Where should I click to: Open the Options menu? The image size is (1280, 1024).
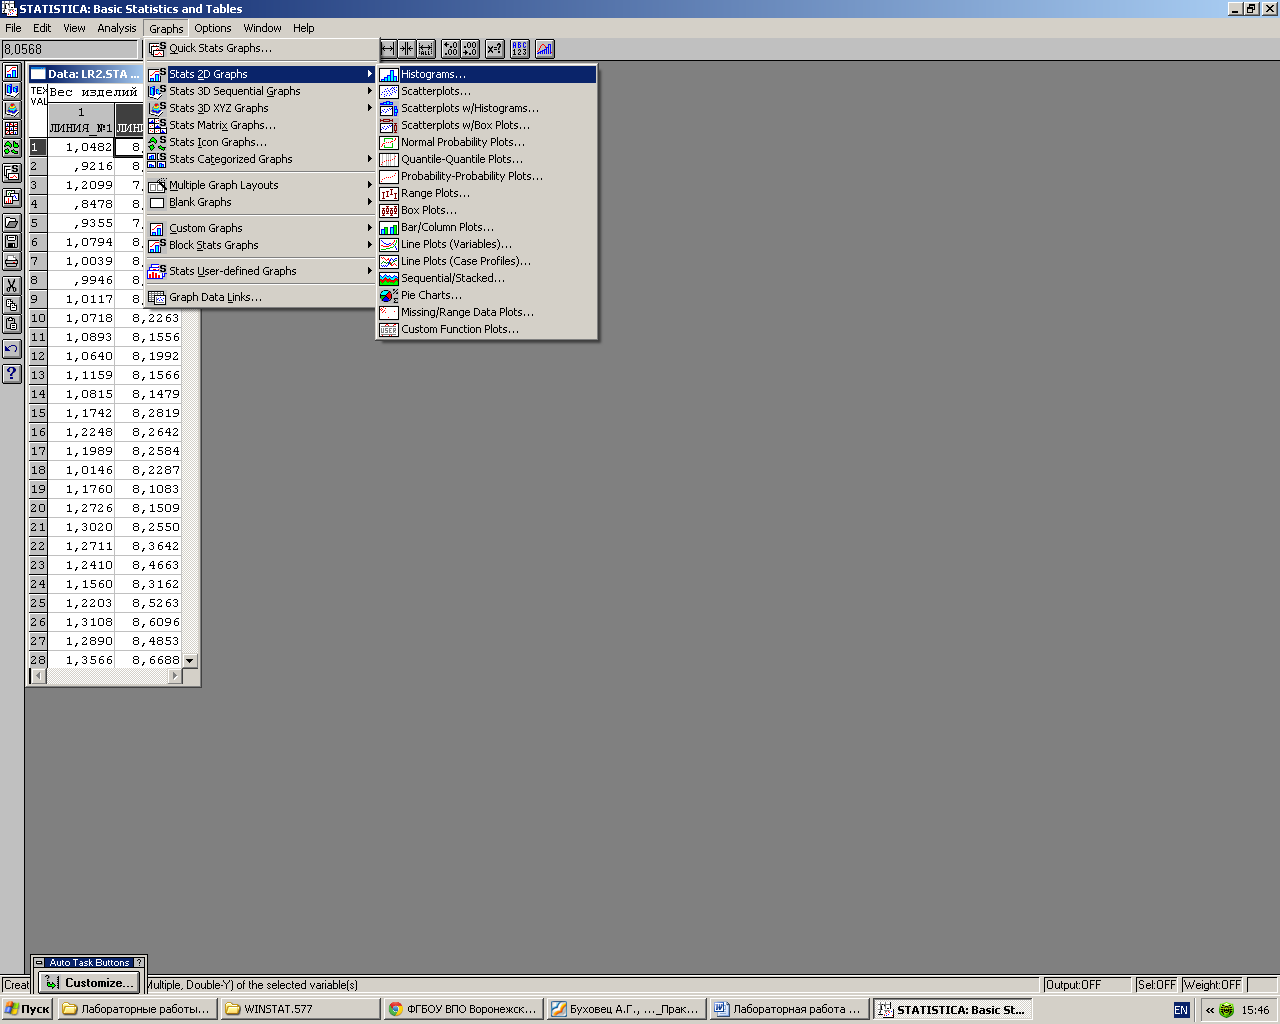213,28
